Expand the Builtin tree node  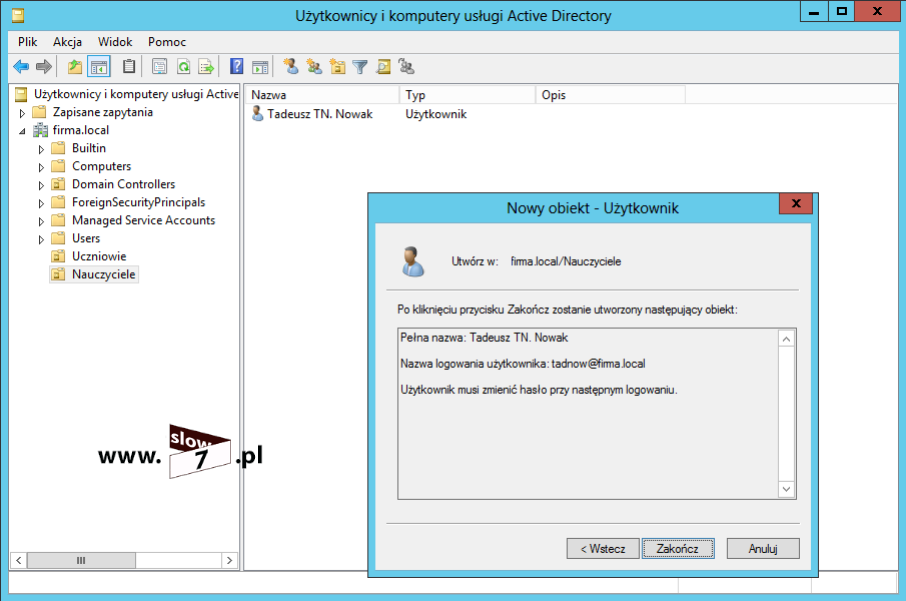coord(41,149)
